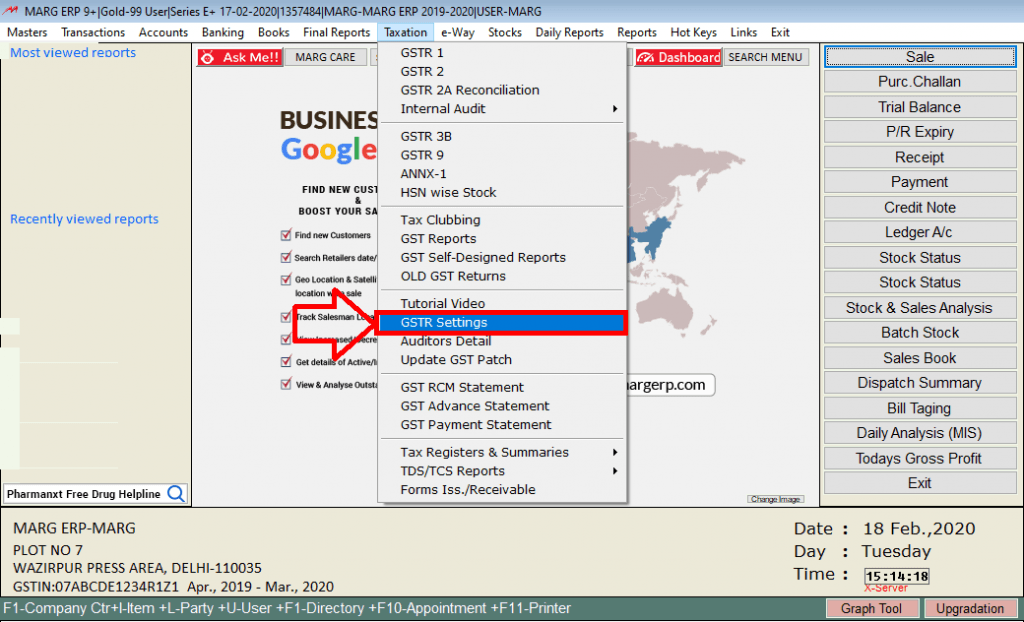The width and height of the screenshot is (1024, 622).
Task: Select GSTR Settings menu item
Action: coord(502,322)
